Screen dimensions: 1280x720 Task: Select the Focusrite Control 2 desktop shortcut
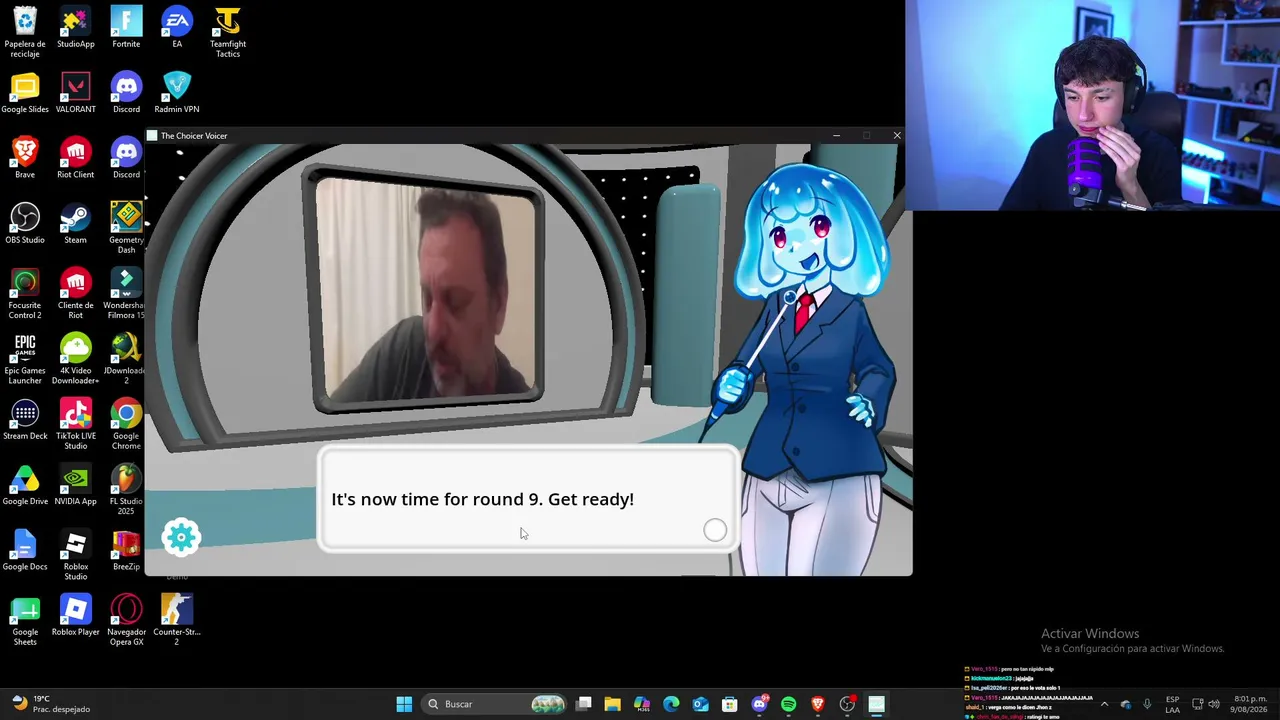[x=25, y=294]
